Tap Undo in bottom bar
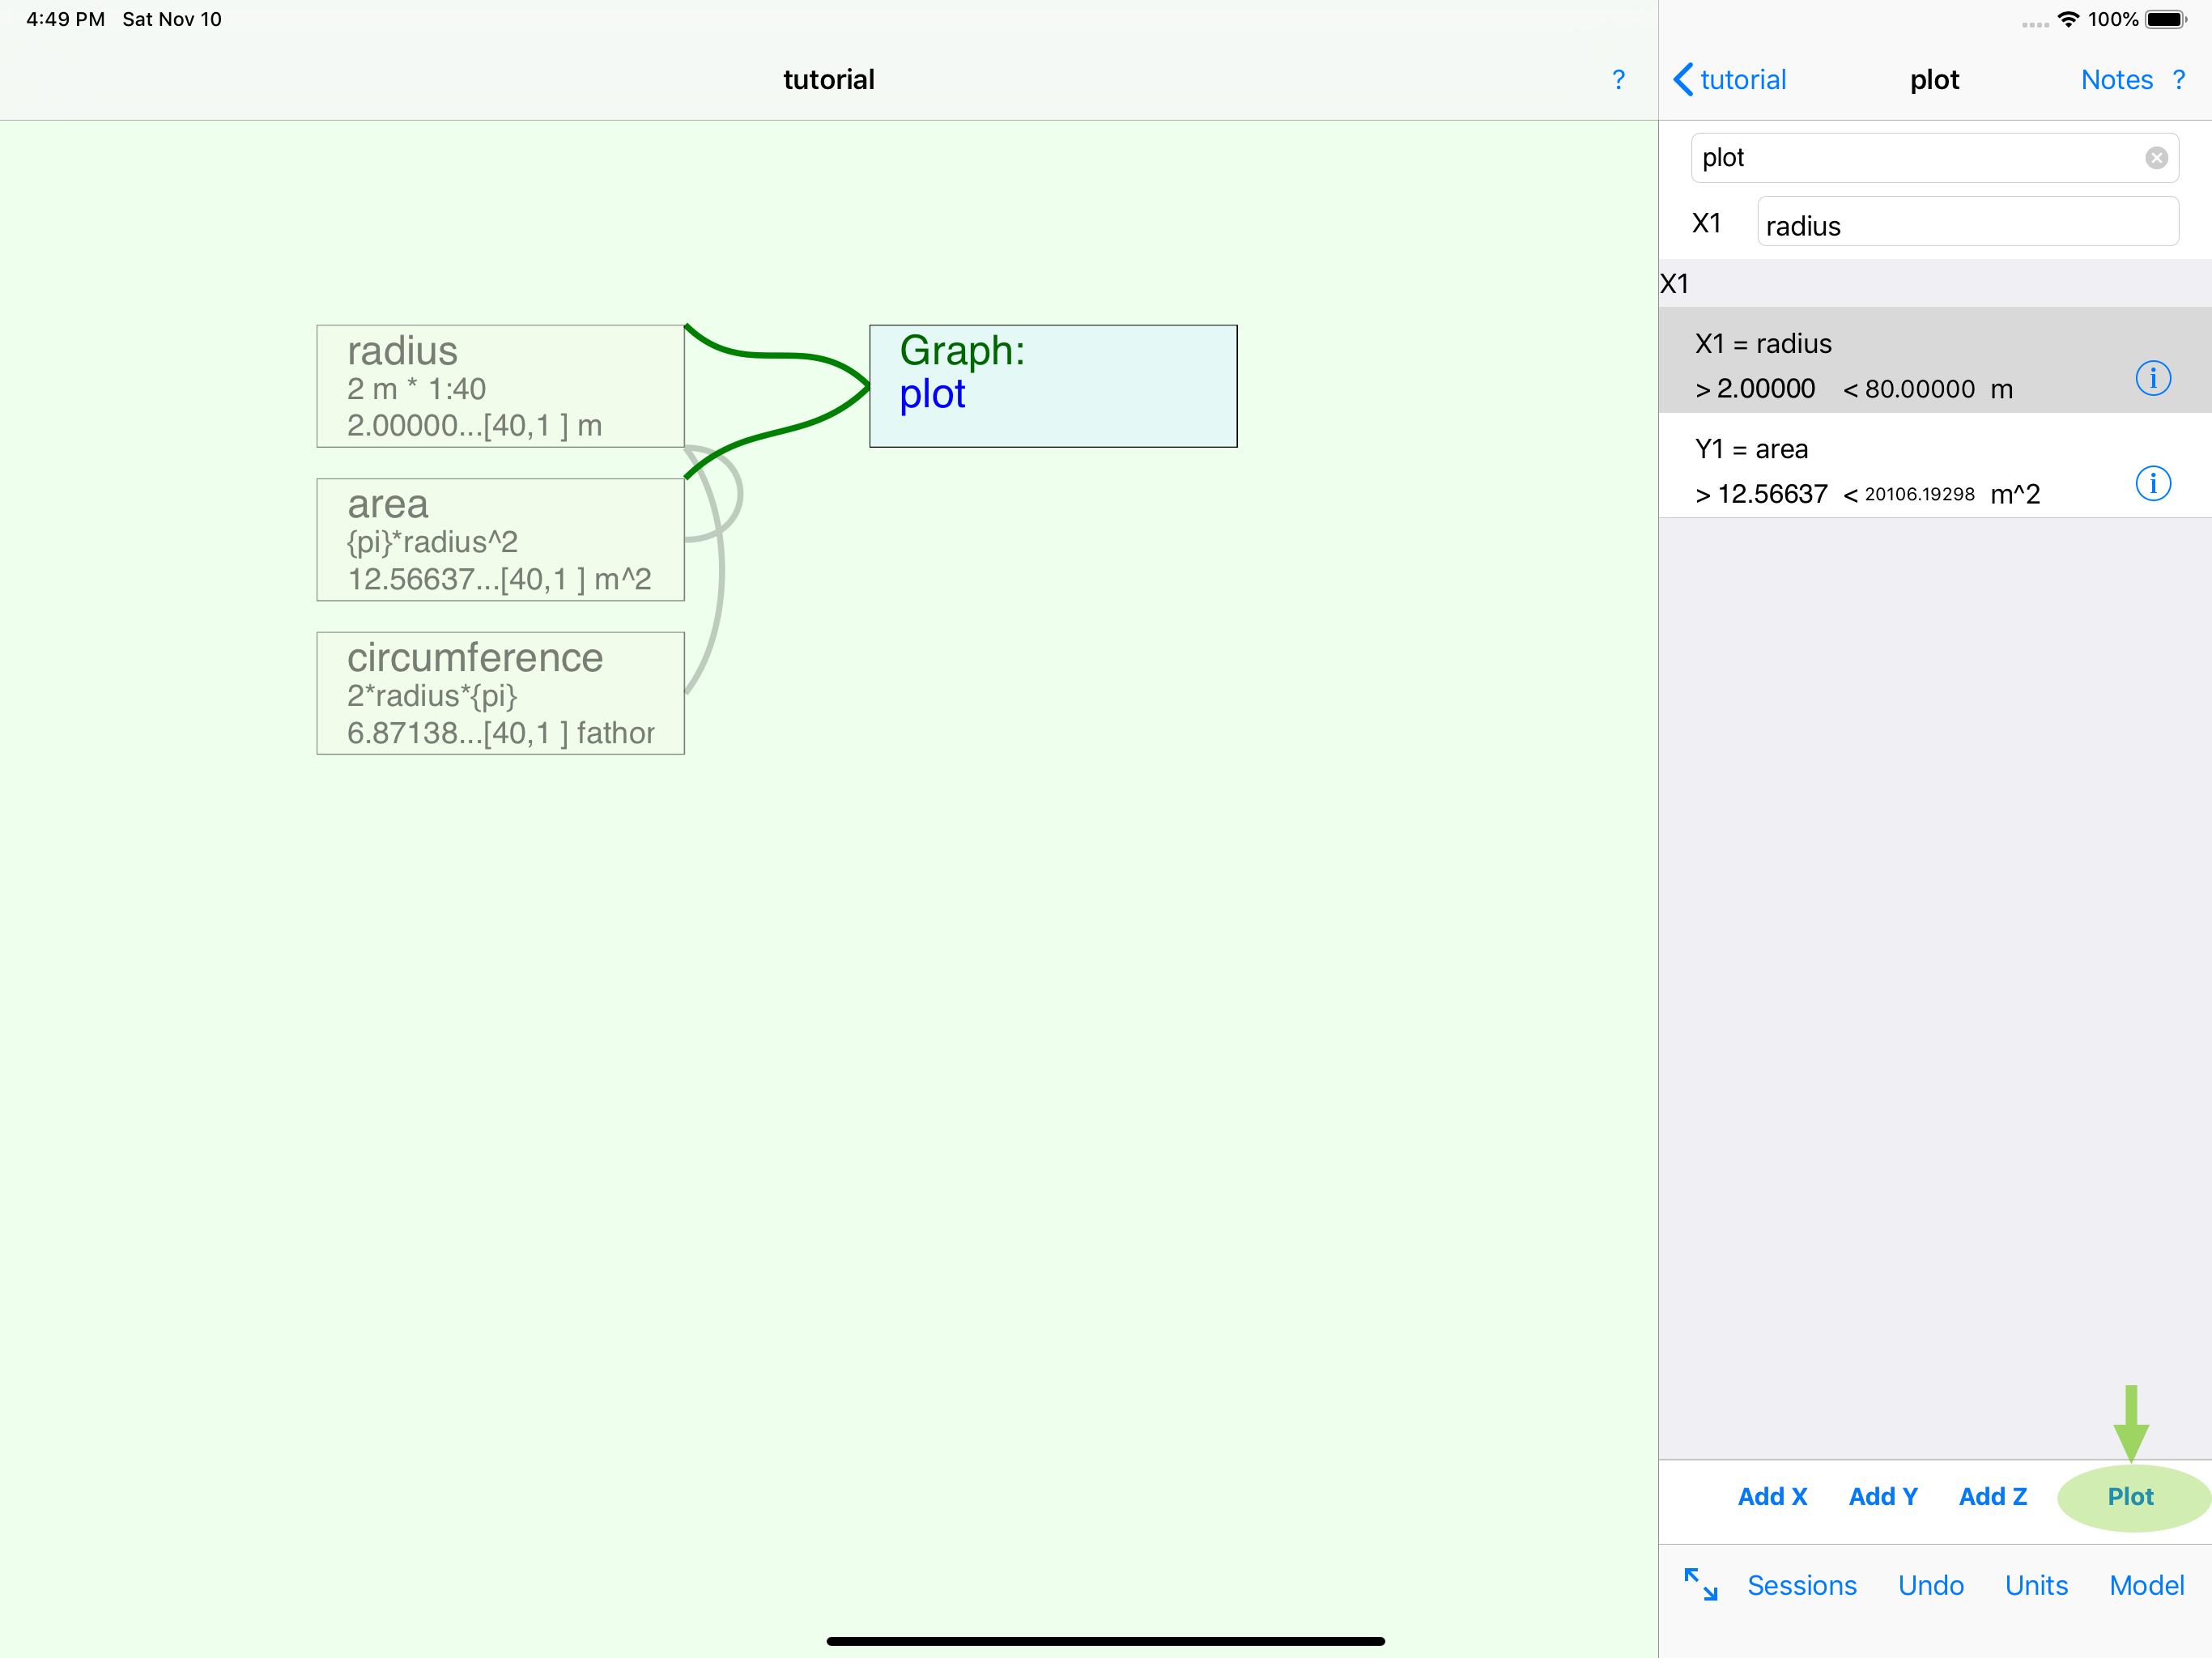The image size is (2212, 1658). (x=1930, y=1585)
